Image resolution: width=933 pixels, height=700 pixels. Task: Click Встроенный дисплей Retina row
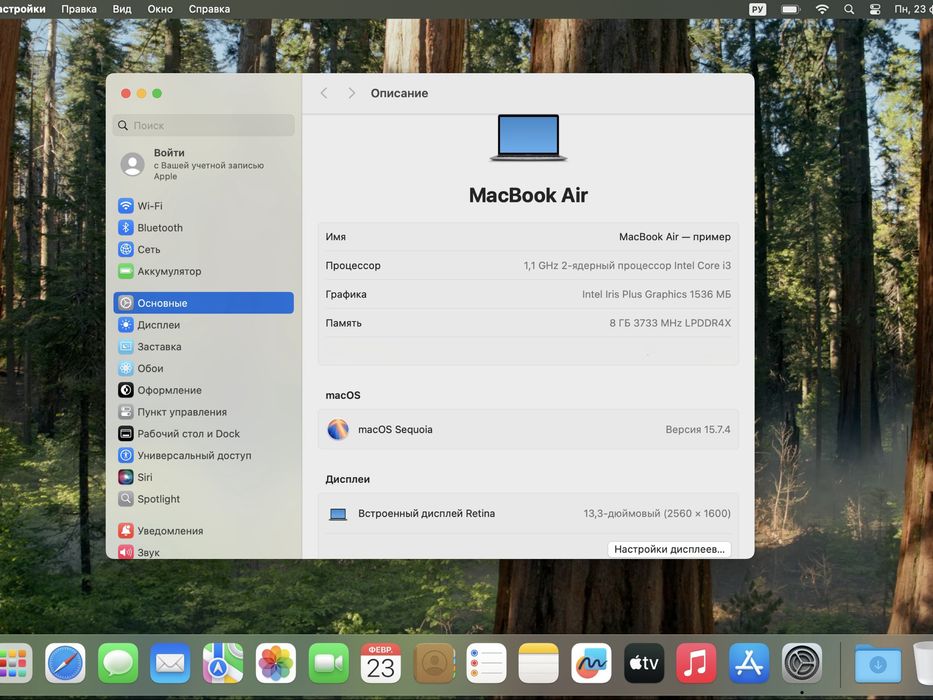click(528, 513)
